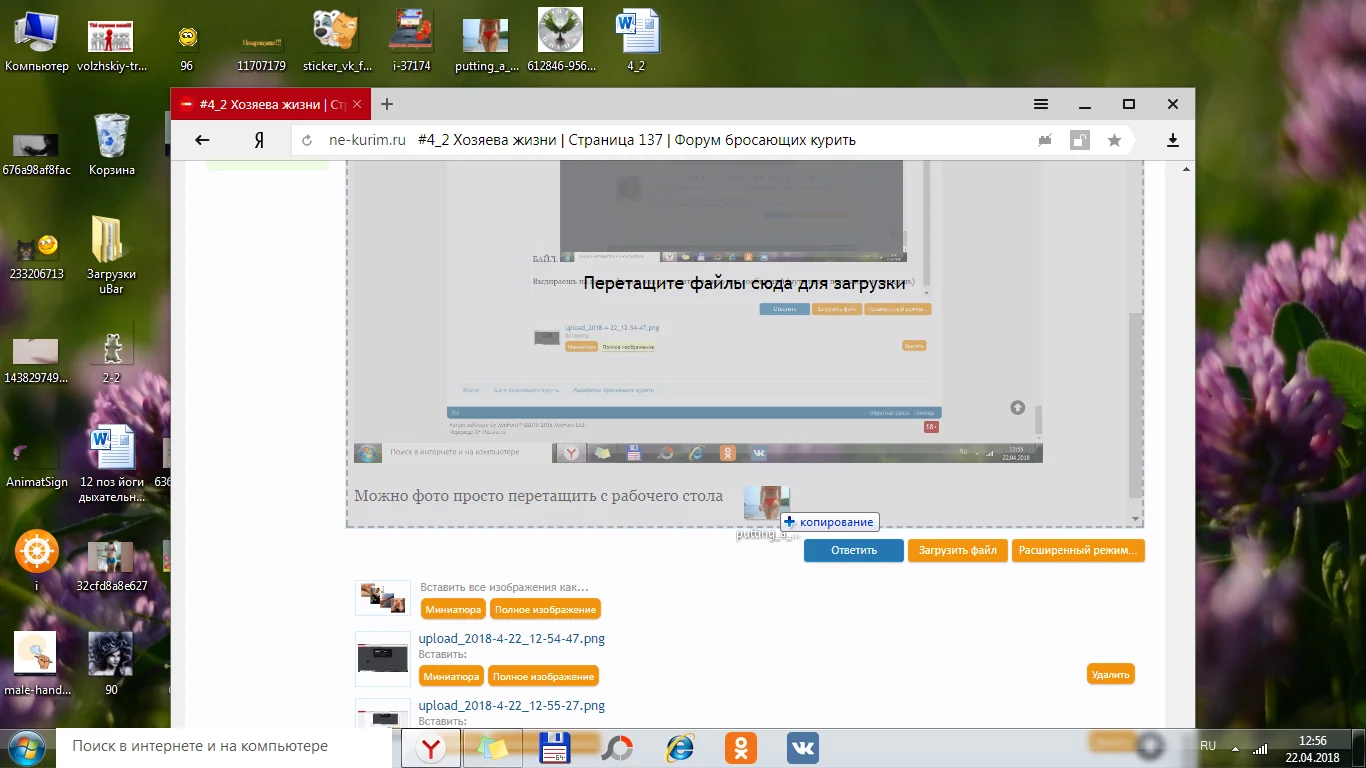This screenshot has width=1366, height=768.
Task: Click the Turbo mode icon in address bar
Action: (x=1046, y=140)
